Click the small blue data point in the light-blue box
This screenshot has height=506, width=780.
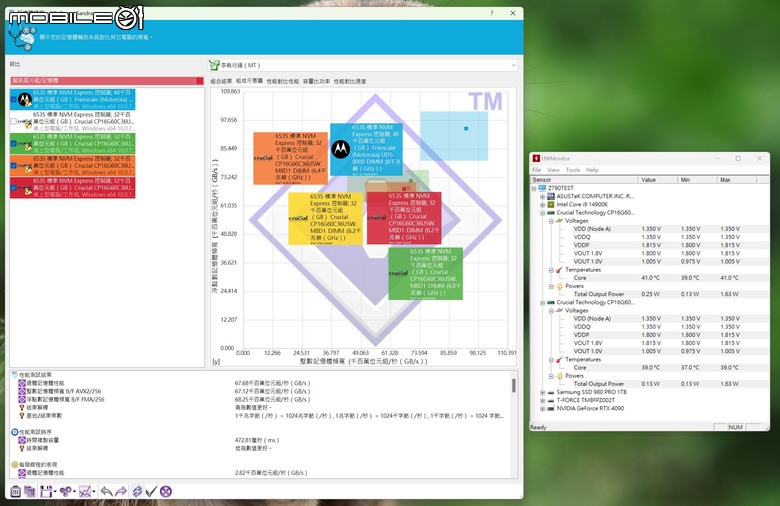tap(466, 128)
